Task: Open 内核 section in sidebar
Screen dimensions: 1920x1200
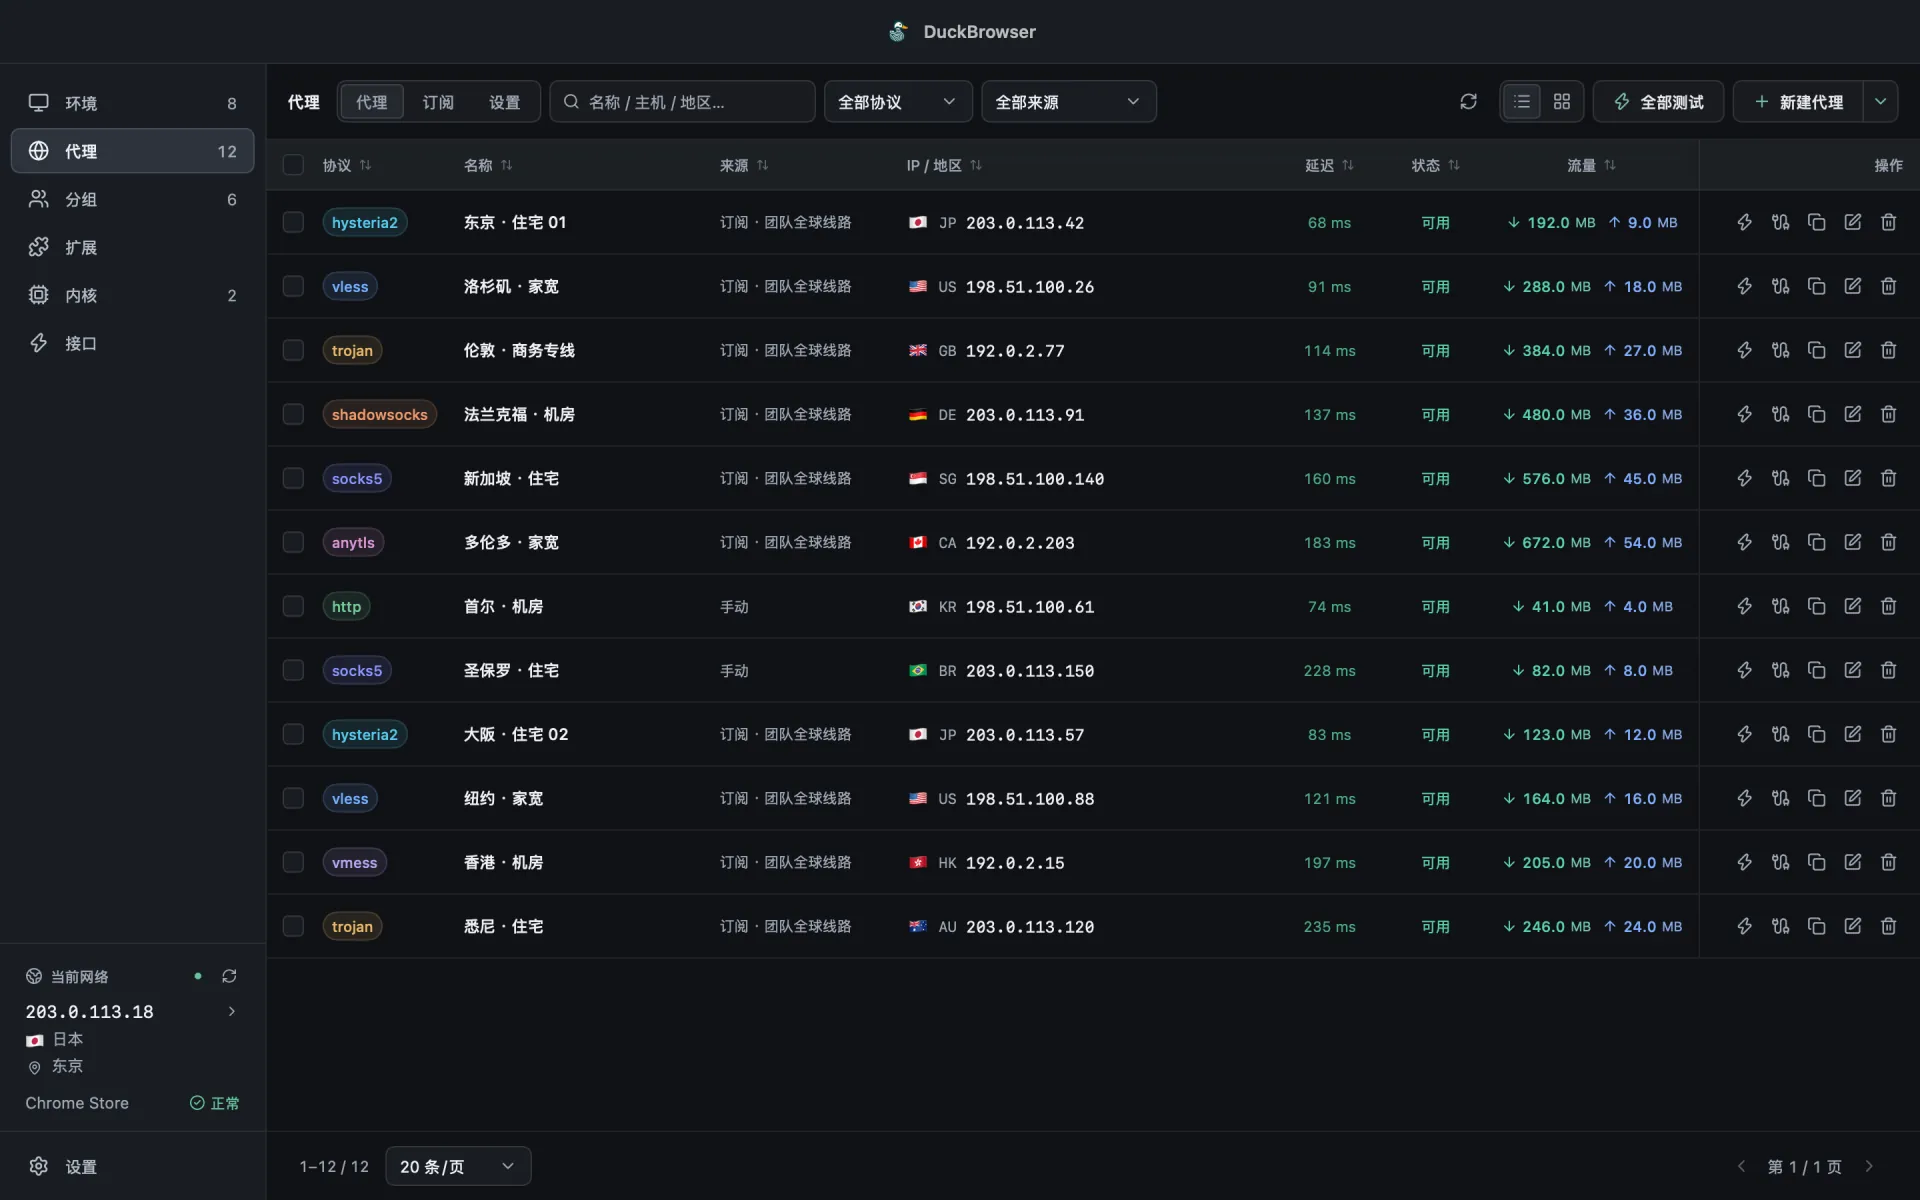Action: [132, 295]
